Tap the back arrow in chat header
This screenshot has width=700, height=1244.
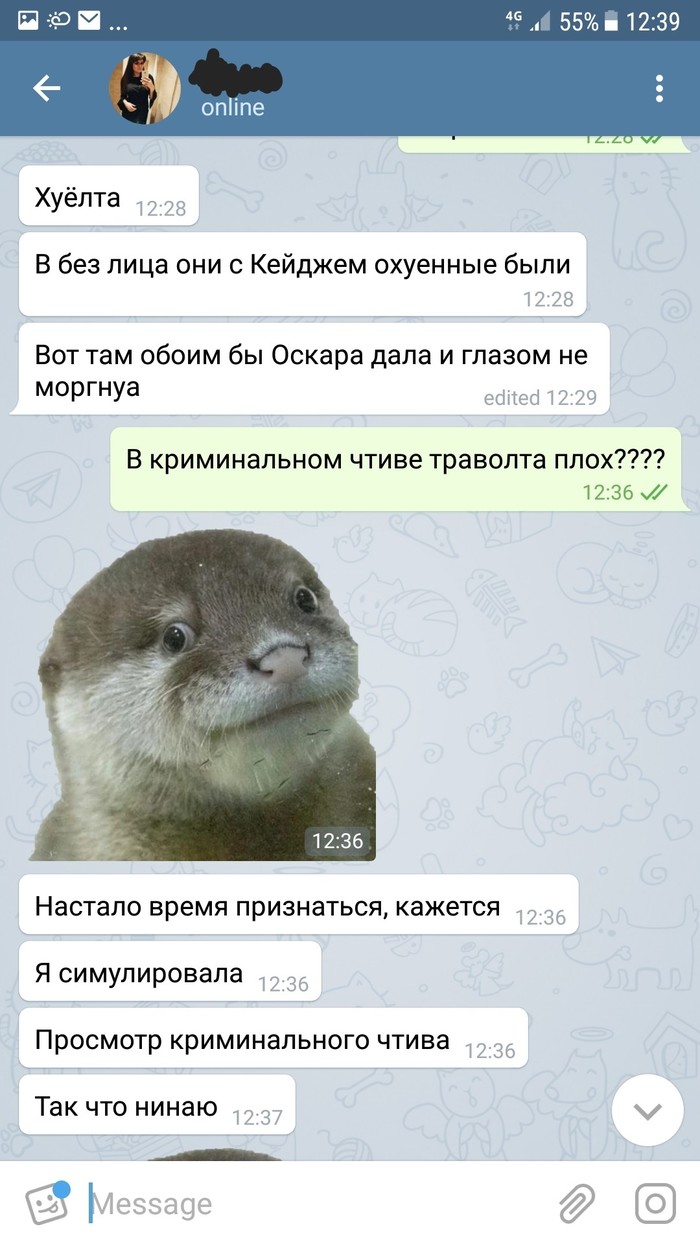[47, 88]
